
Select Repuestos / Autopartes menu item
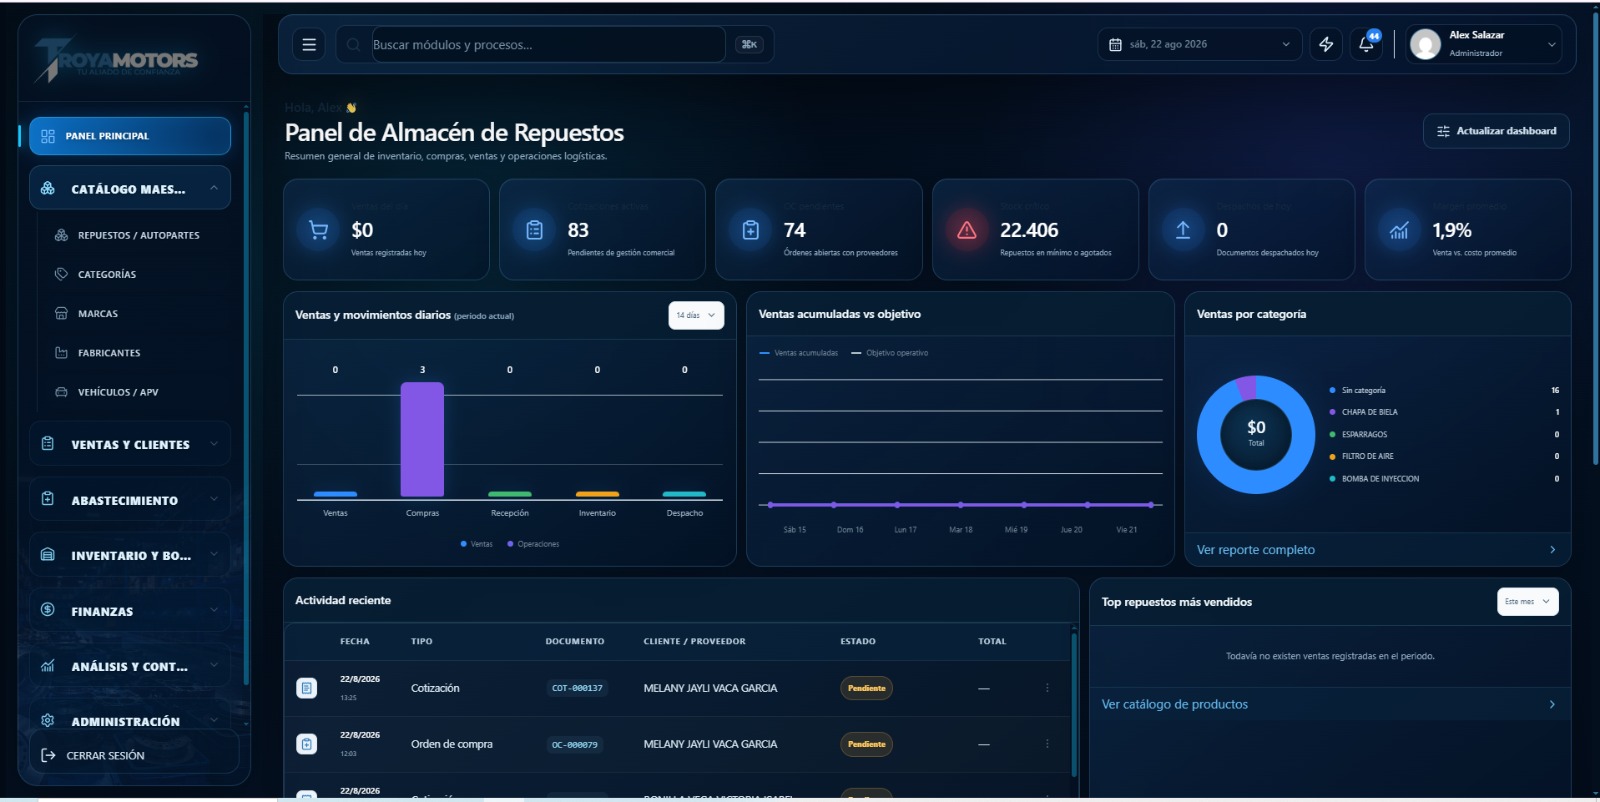139,235
